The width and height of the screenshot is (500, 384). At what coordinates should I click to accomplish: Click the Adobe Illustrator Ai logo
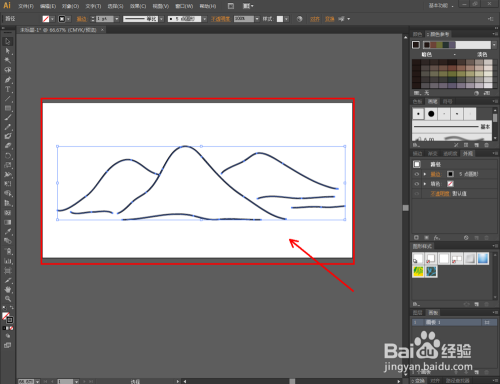coord(7,5)
